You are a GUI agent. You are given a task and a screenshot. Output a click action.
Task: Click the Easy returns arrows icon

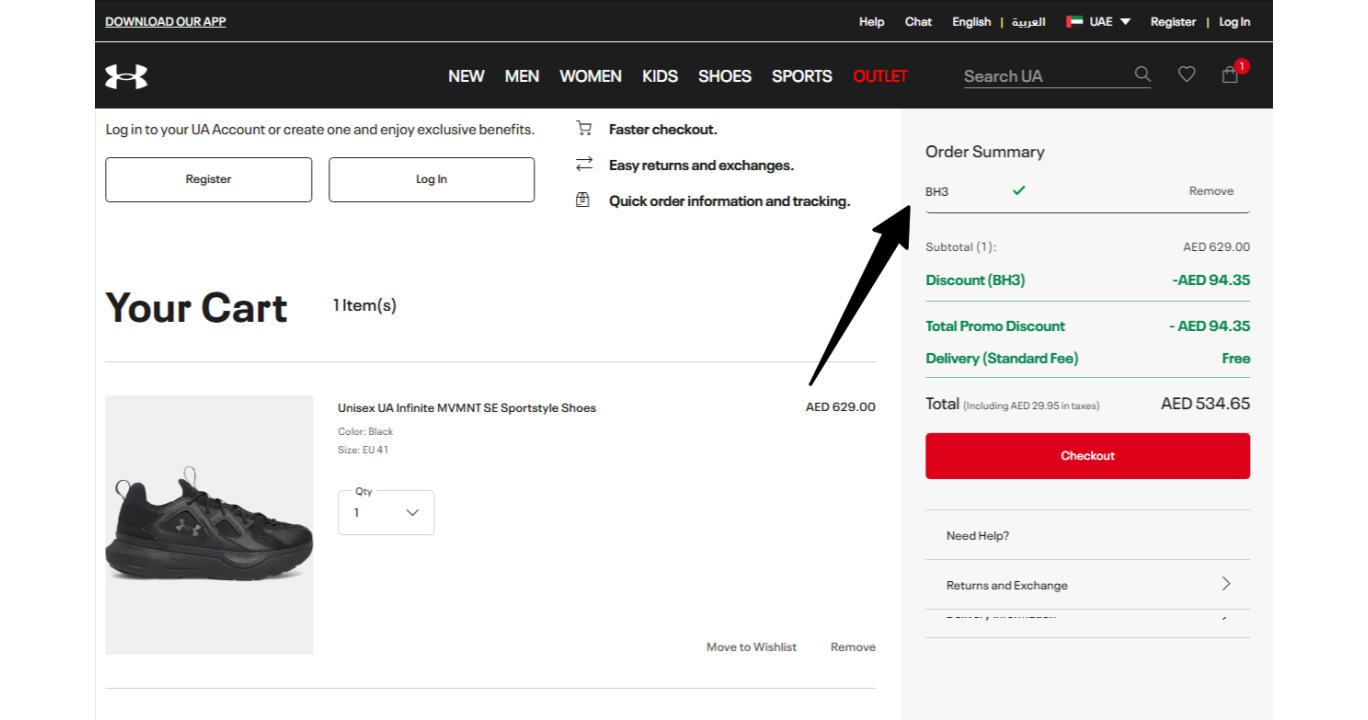[x=584, y=164]
